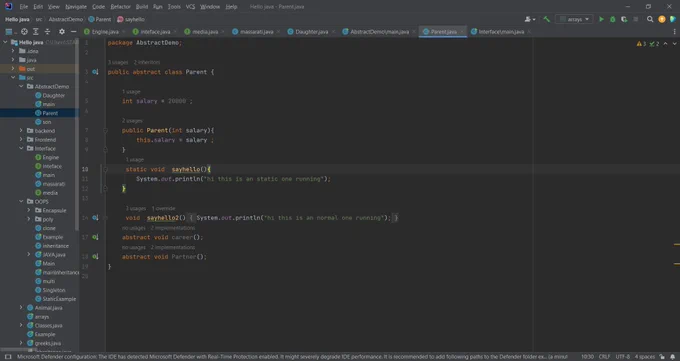Screen dimensions: 680x361
Task: Open the Project view selector icon
Action: pyautogui.click(x=9, y=32)
